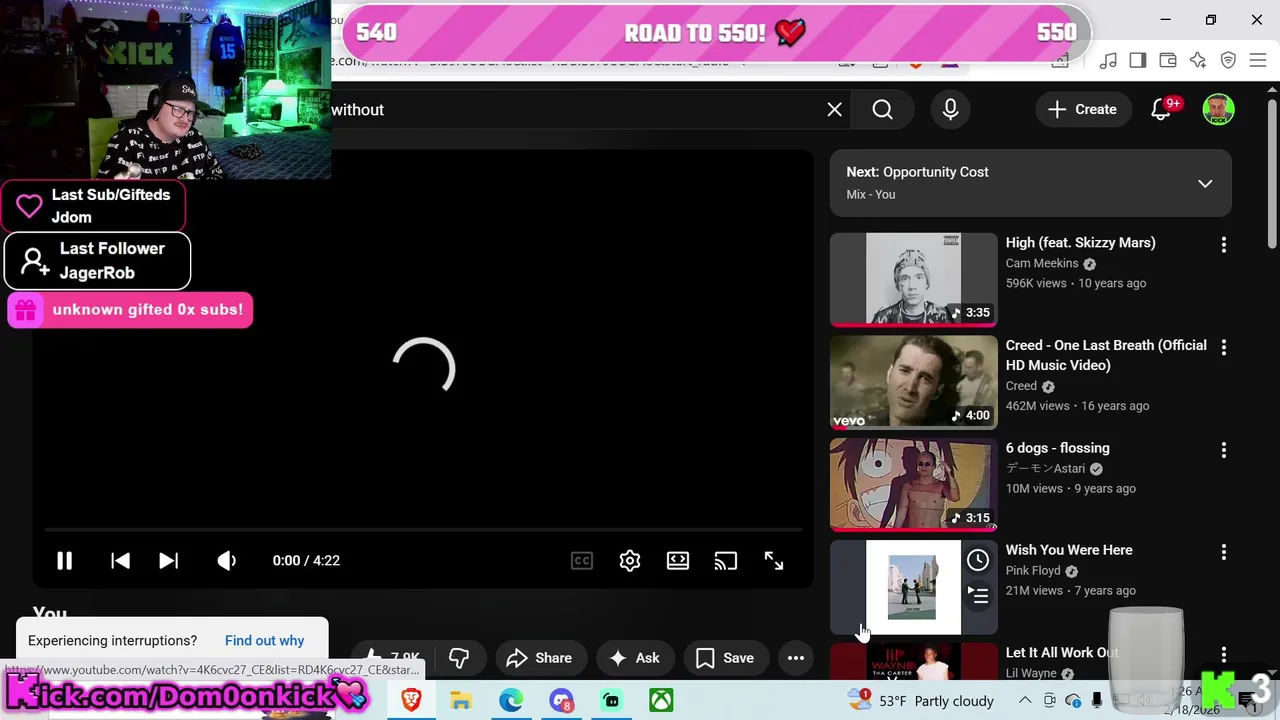Toggle closed captions in the player
This screenshot has height=720, width=1280.
(582, 561)
